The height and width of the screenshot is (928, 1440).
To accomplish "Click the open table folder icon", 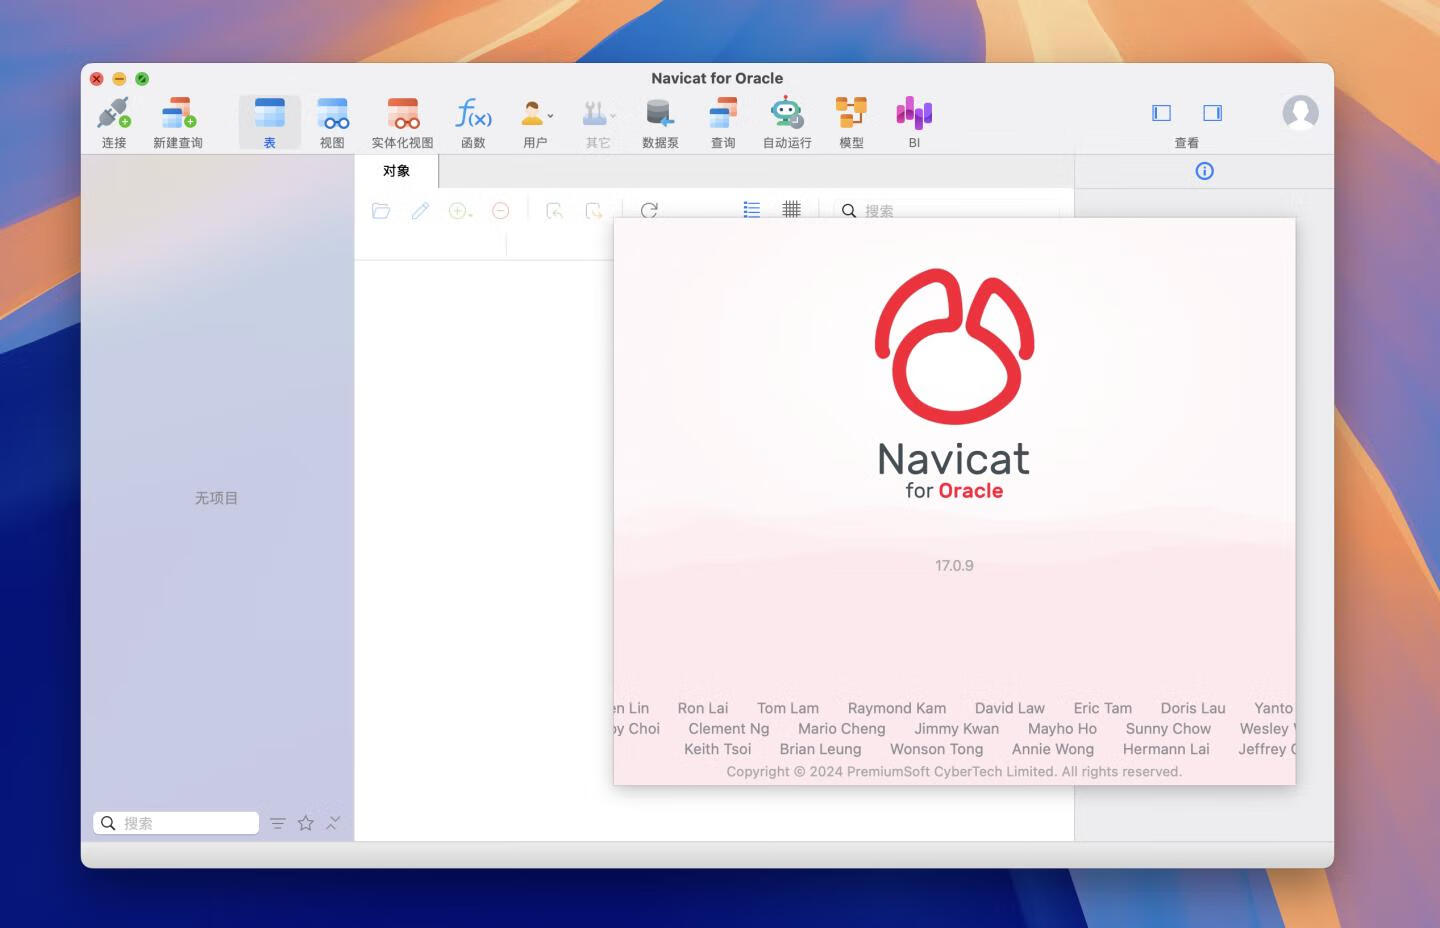I will [381, 210].
